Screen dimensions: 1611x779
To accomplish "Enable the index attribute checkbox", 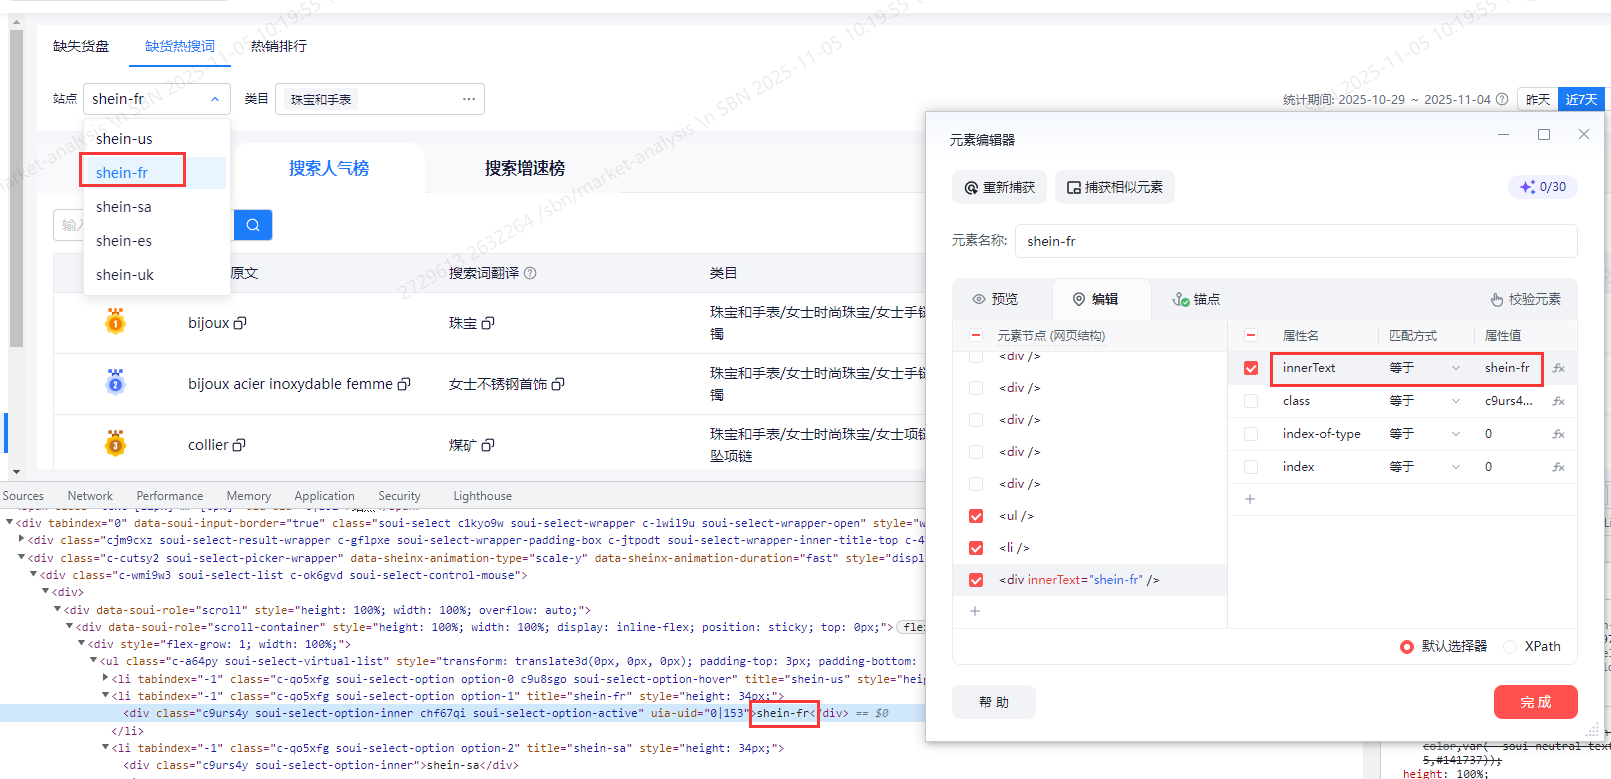I will pos(1251,467).
